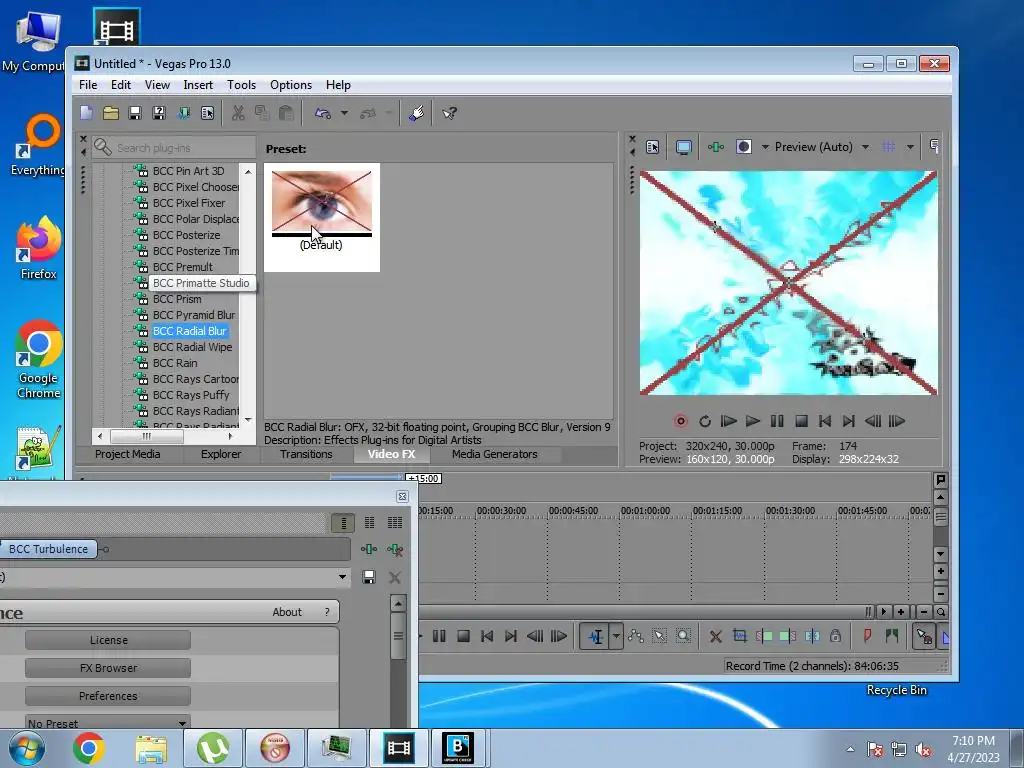Viewport: 1024px width, 768px height.
Task: Click the Search plug-ins field
Action: pos(174,148)
